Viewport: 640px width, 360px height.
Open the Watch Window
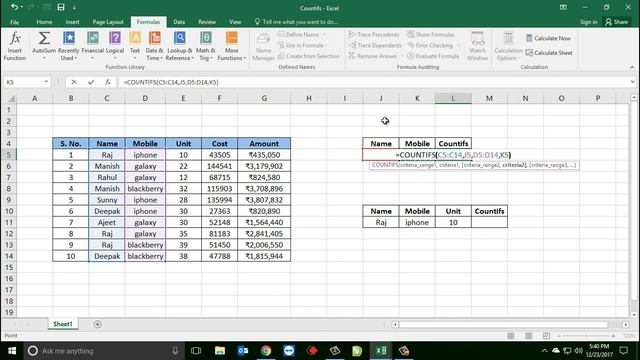(x=477, y=46)
